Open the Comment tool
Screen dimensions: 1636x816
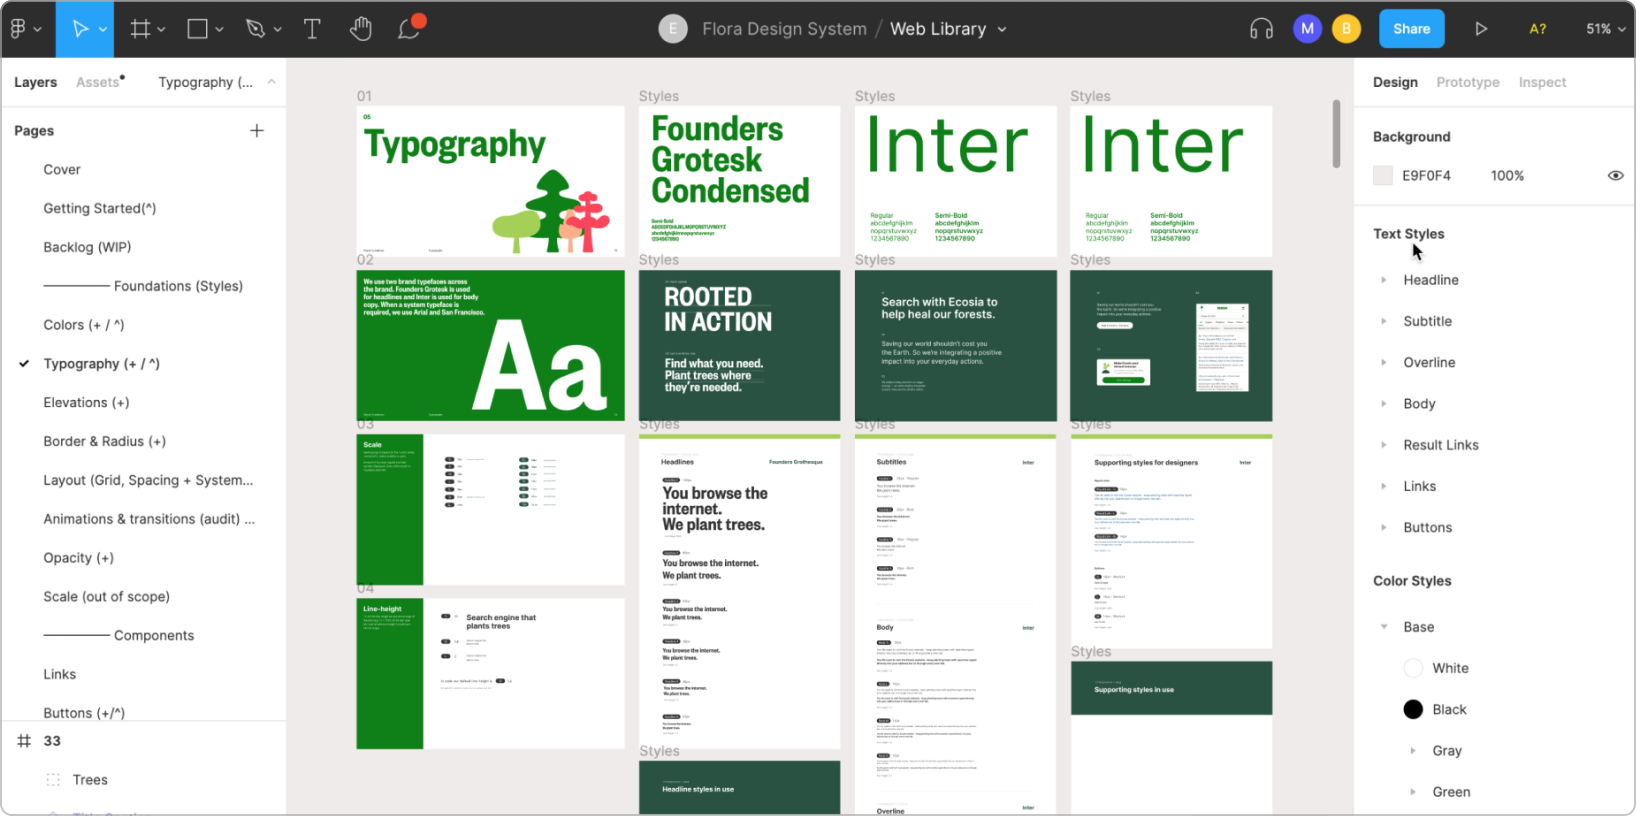[410, 28]
